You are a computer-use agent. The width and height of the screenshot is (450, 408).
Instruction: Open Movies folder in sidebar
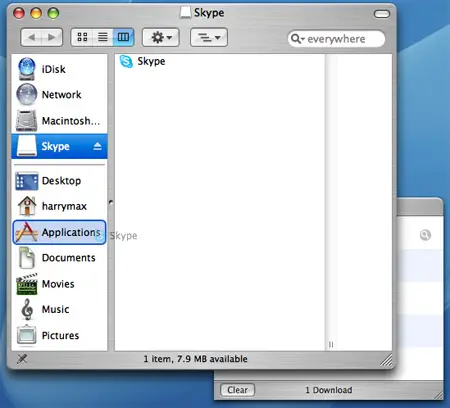59,284
